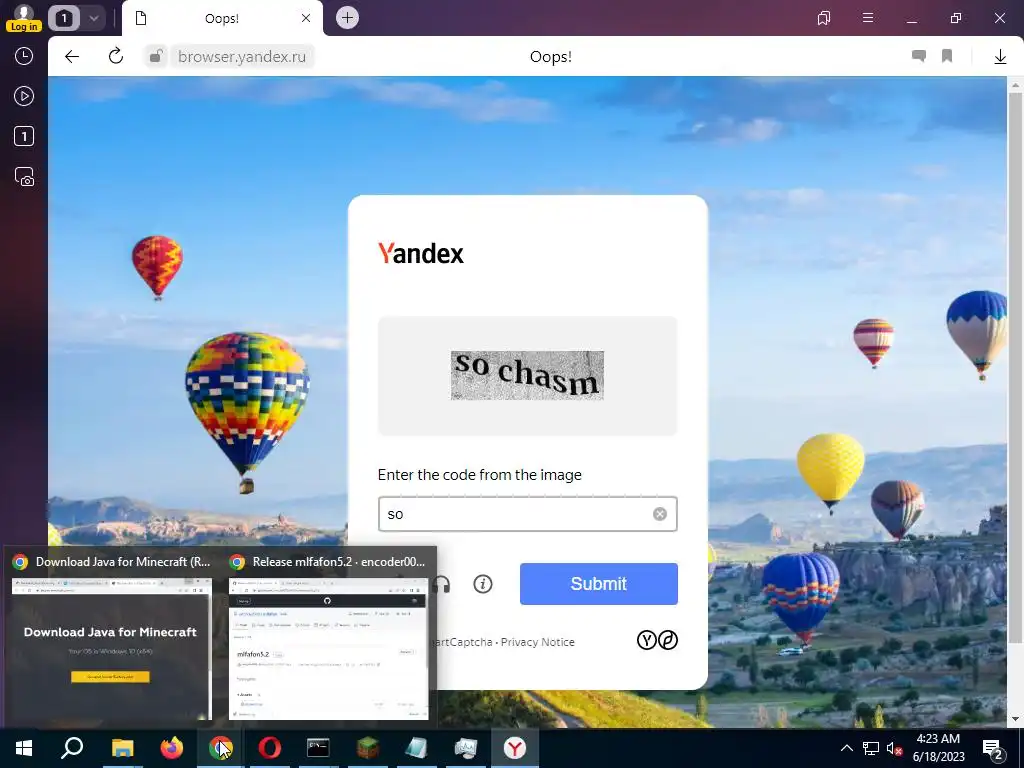
Task: Open Minecraft grass block taskbar icon
Action: tap(367, 748)
